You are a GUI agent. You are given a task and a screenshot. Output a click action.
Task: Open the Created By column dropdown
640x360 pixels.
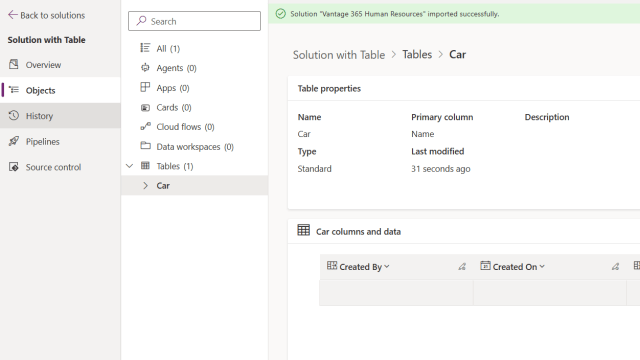click(x=387, y=267)
